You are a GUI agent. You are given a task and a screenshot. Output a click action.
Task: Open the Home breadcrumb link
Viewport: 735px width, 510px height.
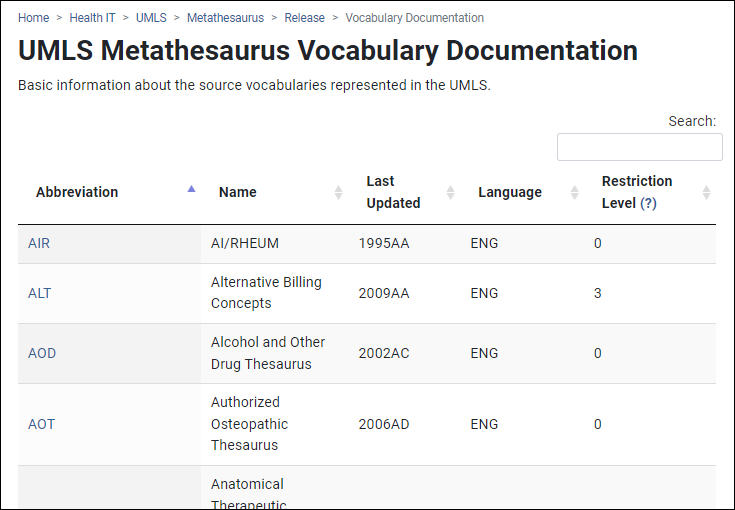tap(33, 18)
